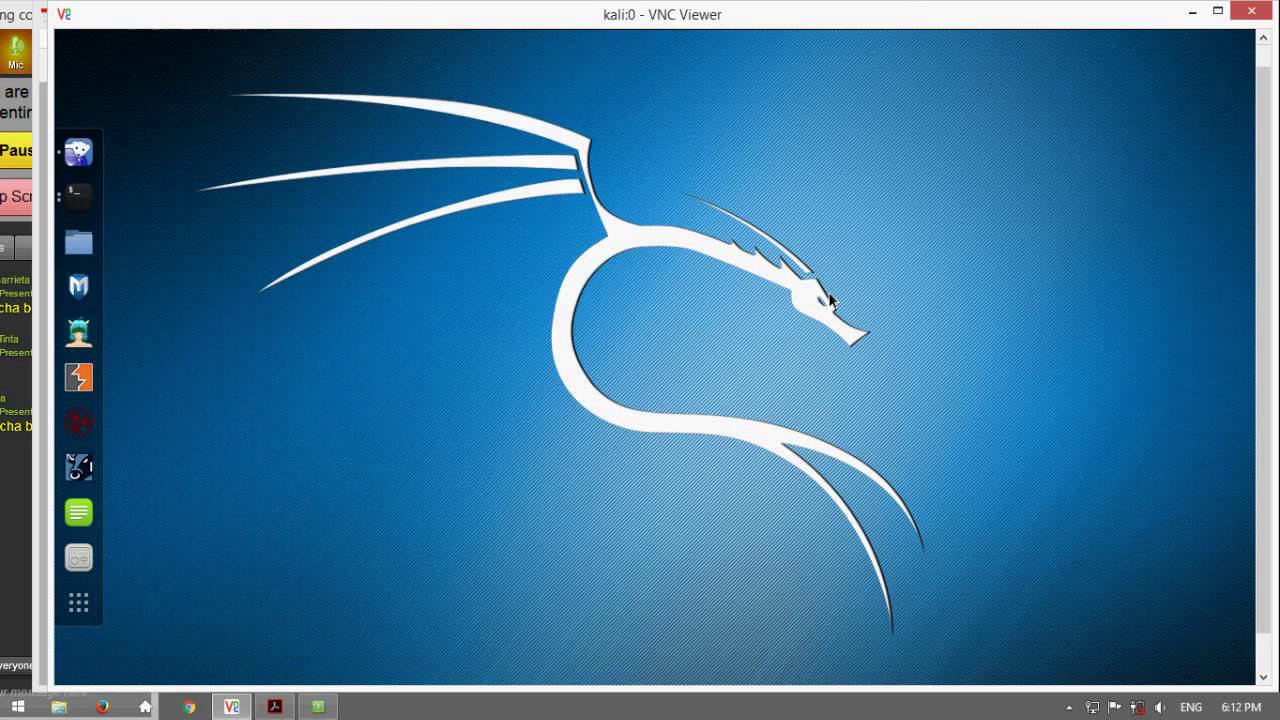Viewport: 1280px width, 720px height.
Task: Change ENG input language indicator
Action: pyautogui.click(x=1191, y=708)
